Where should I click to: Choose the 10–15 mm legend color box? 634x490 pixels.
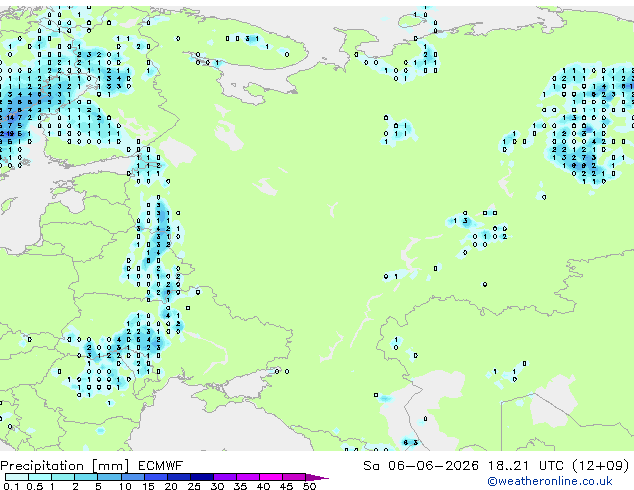[x=132, y=477]
